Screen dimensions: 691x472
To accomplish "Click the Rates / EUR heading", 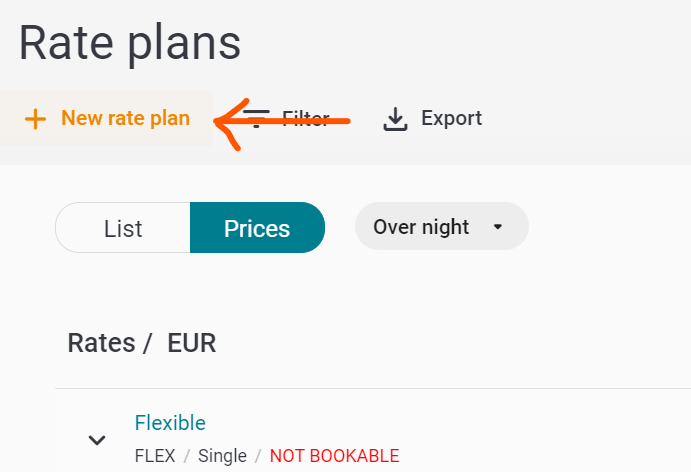I will pos(142,343).
